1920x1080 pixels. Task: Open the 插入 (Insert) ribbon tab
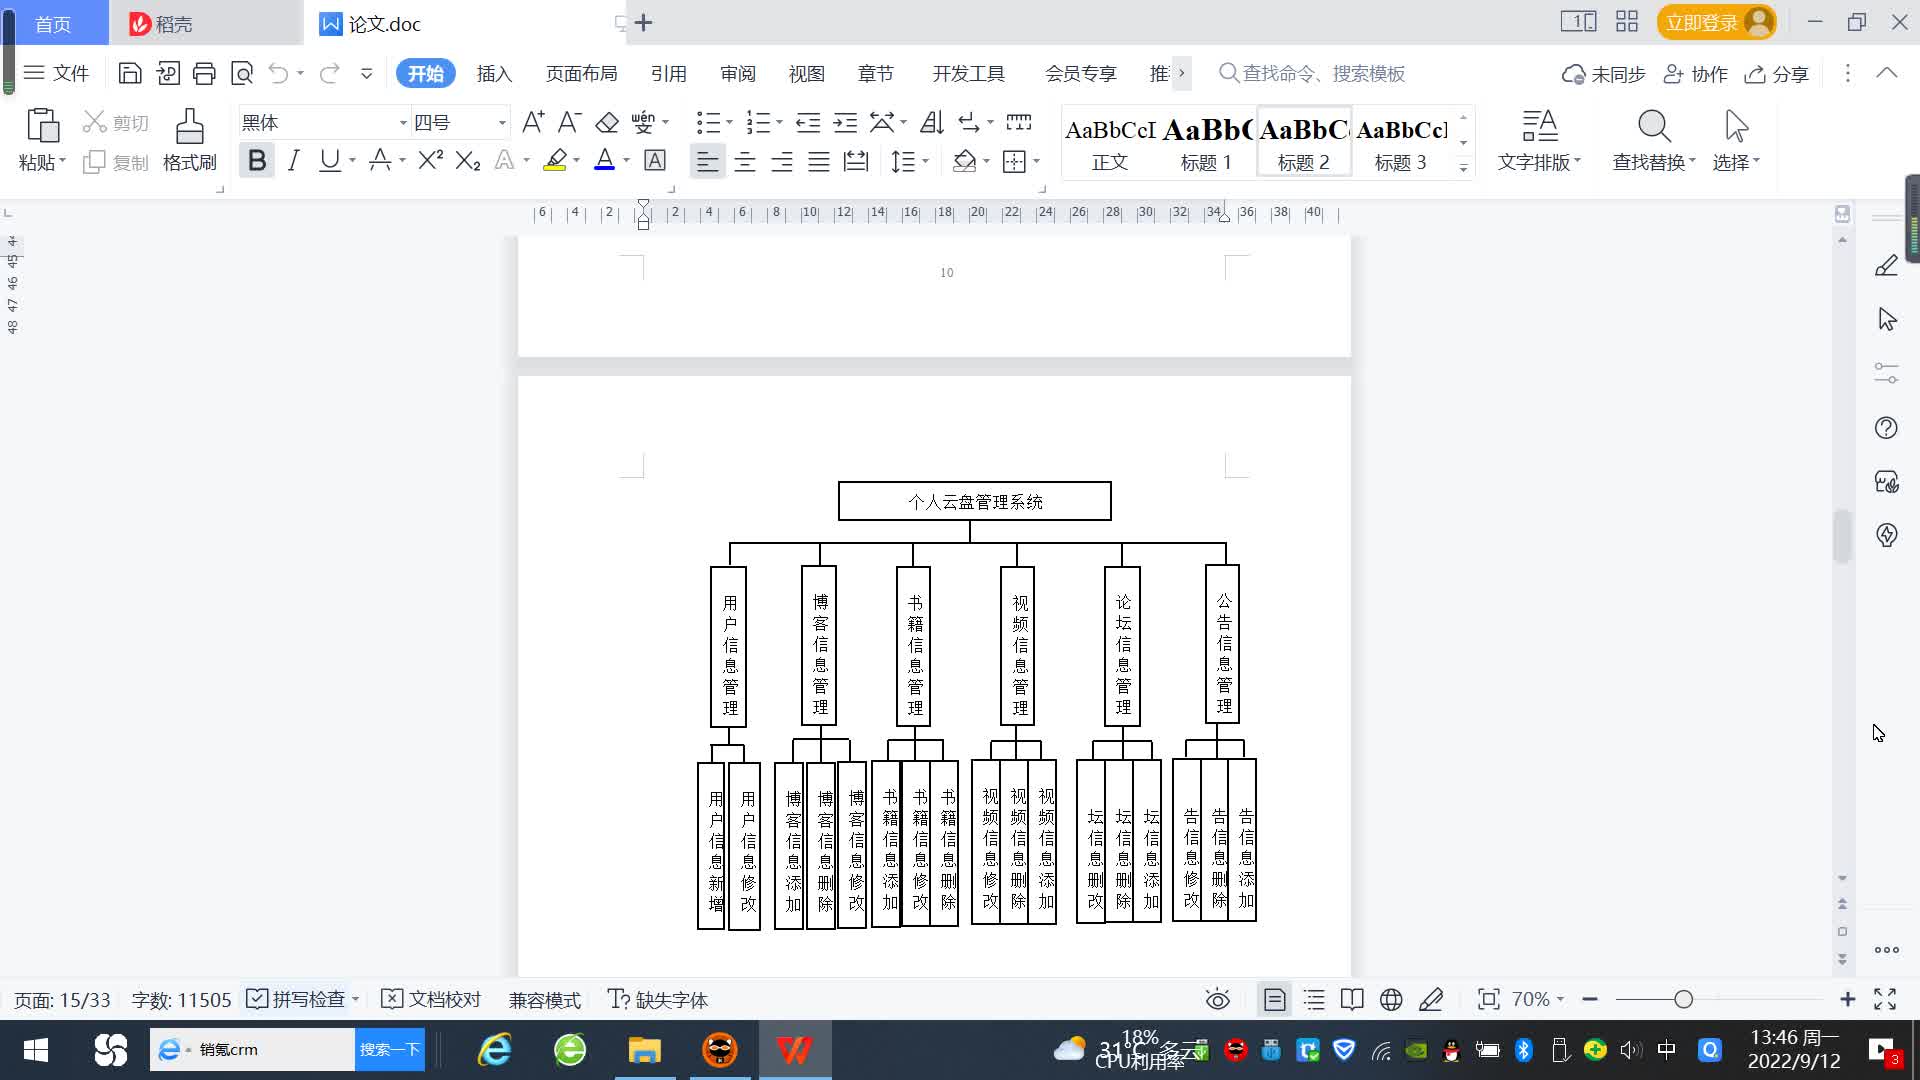tap(494, 73)
